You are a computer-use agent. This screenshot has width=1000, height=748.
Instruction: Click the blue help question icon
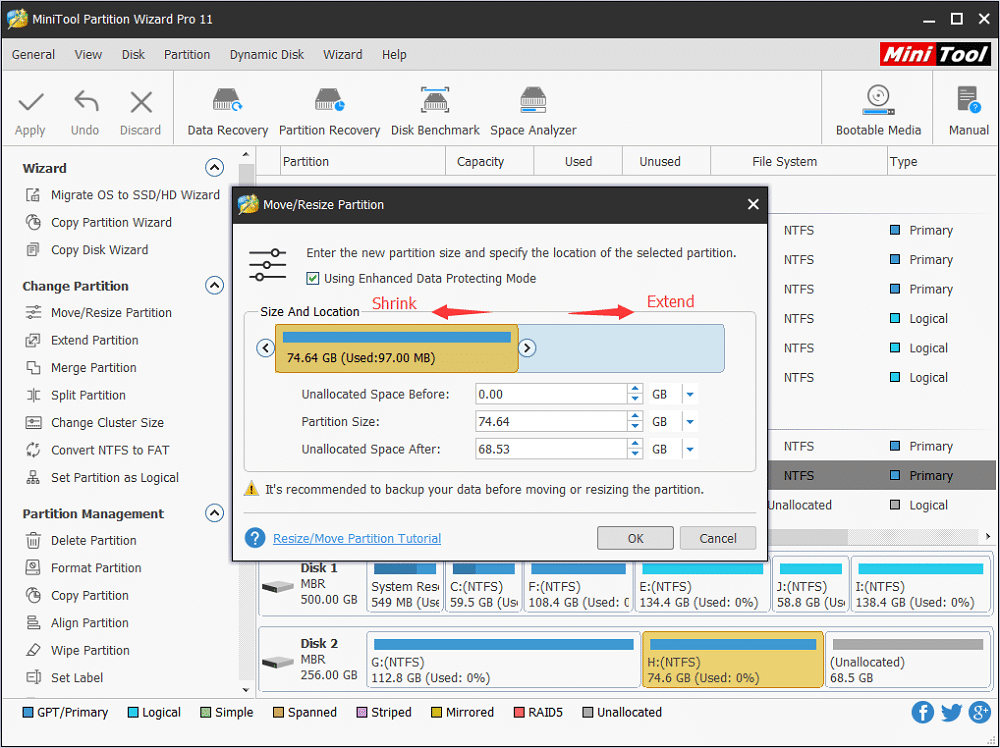tap(254, 538)
